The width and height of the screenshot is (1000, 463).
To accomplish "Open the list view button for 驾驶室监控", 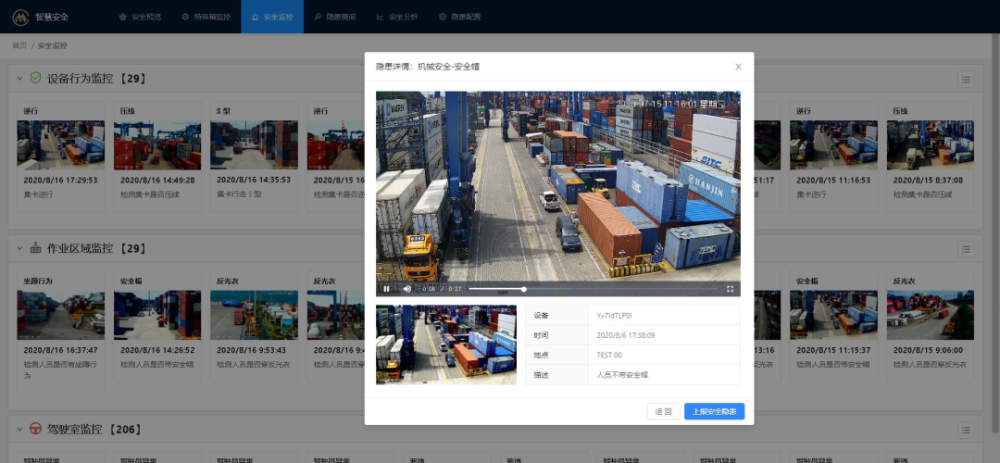I will coord(966,430).
